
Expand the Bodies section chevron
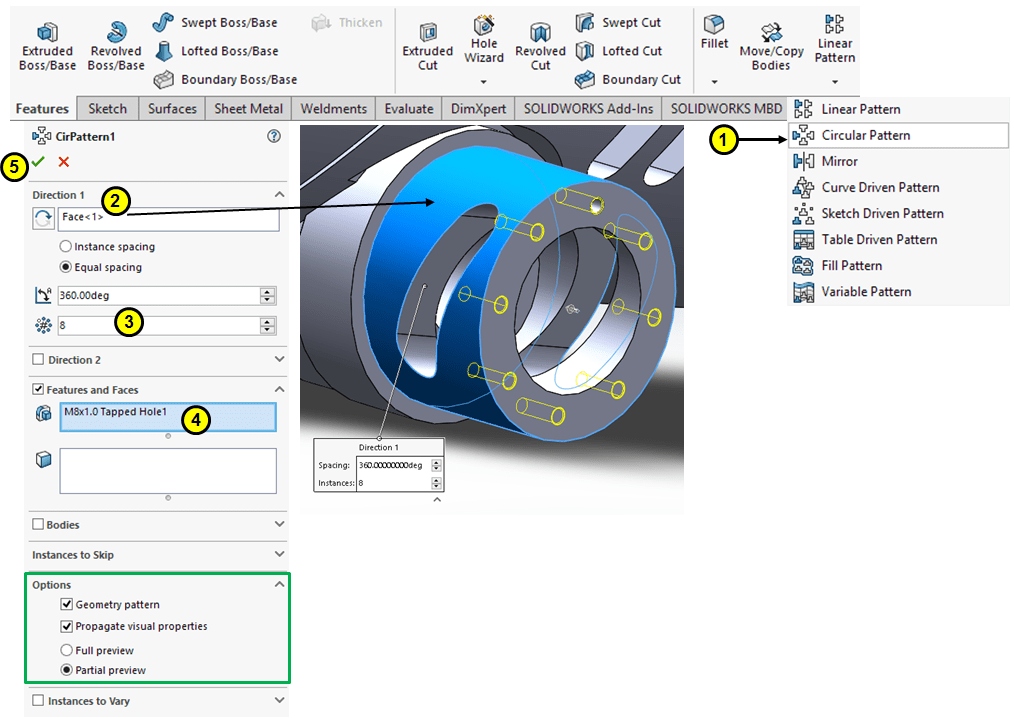click(279, 524)
